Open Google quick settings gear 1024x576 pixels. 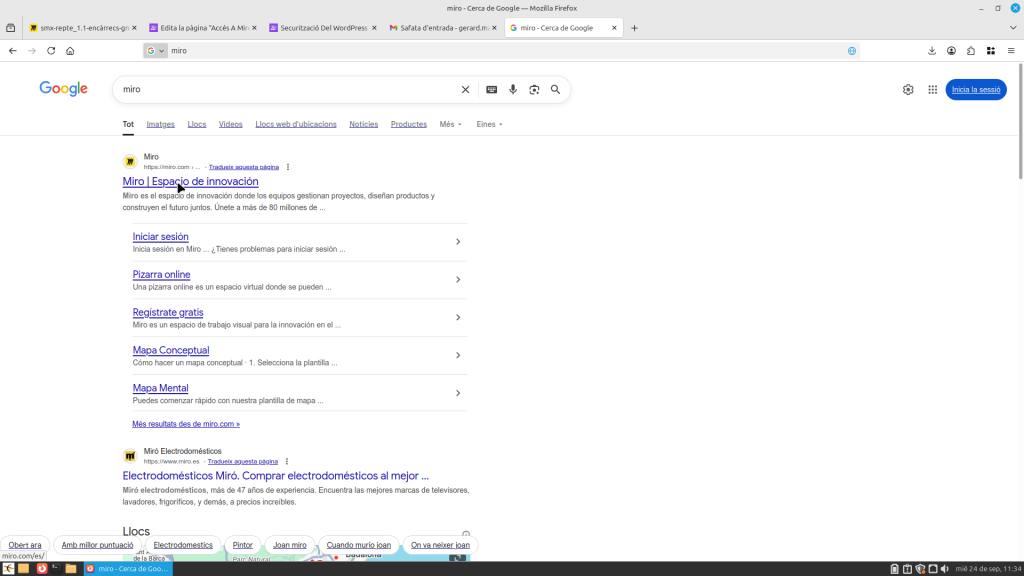click(908, 89)
